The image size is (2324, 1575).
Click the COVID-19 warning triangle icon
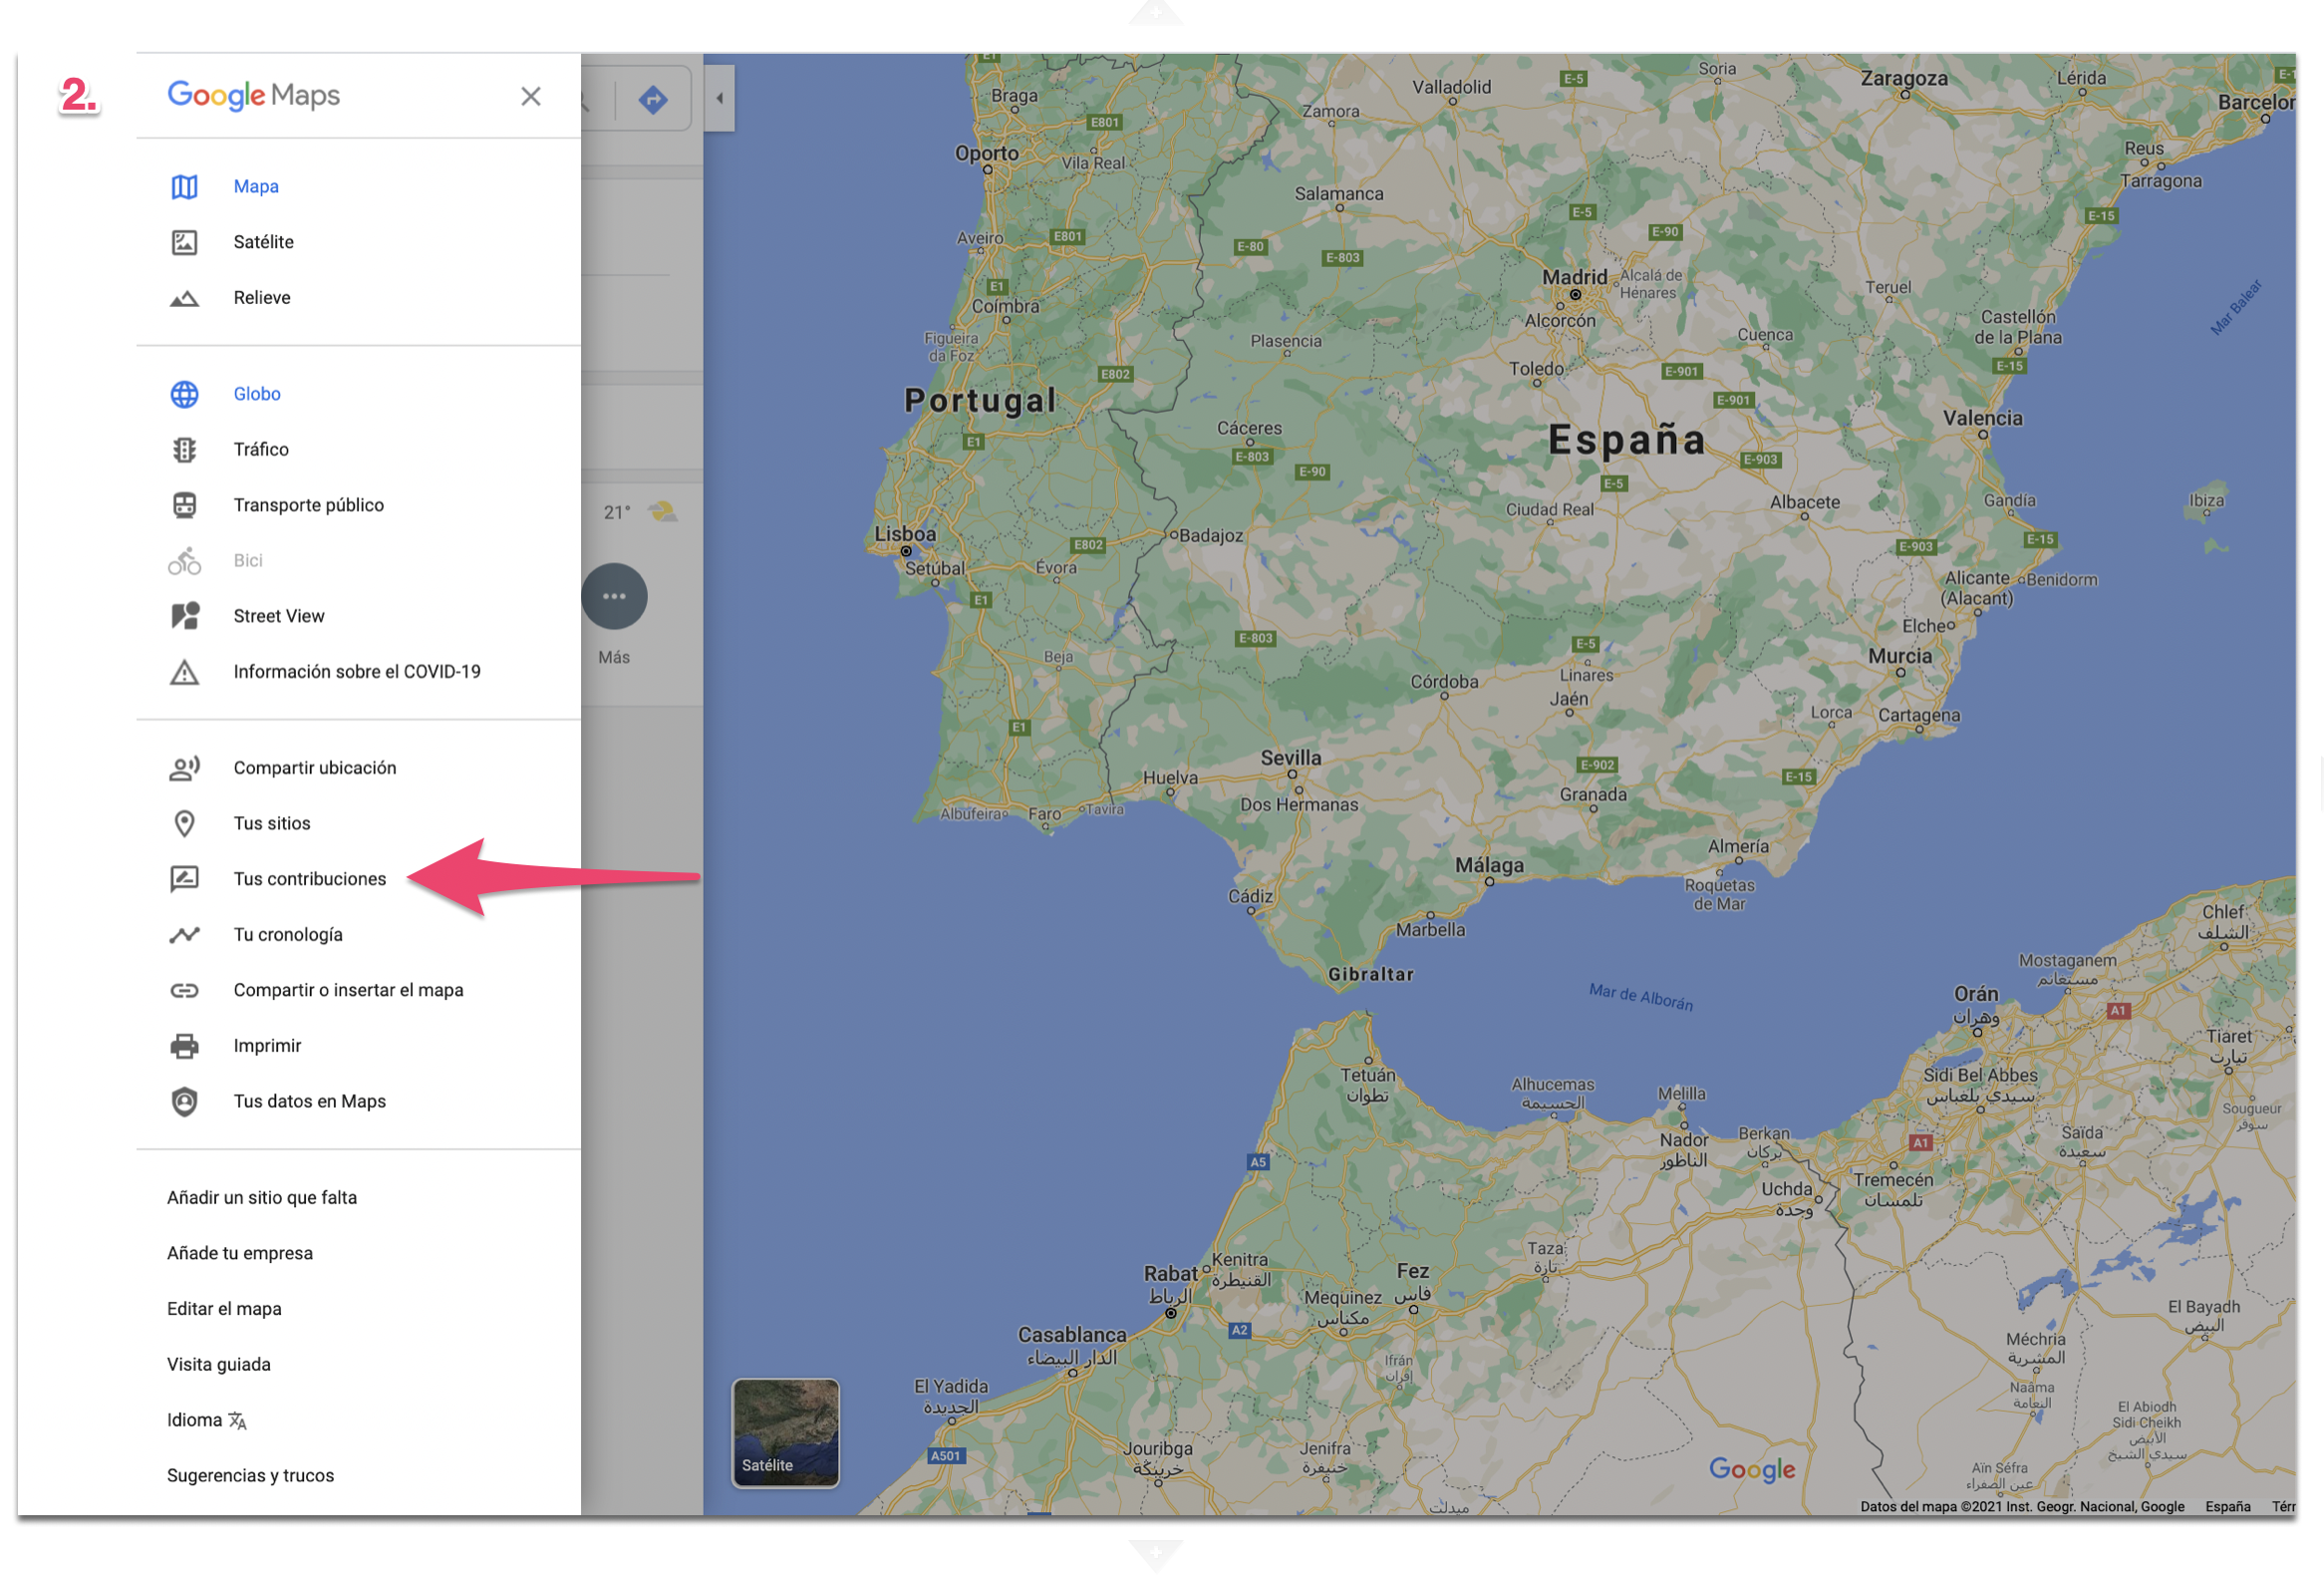184,672
